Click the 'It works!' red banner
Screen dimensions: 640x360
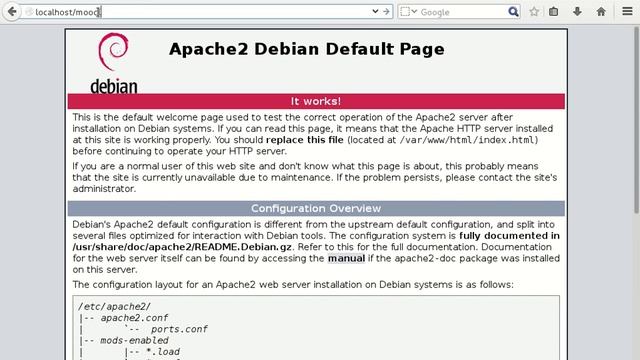pyautogui.click(x=316, y=101)
